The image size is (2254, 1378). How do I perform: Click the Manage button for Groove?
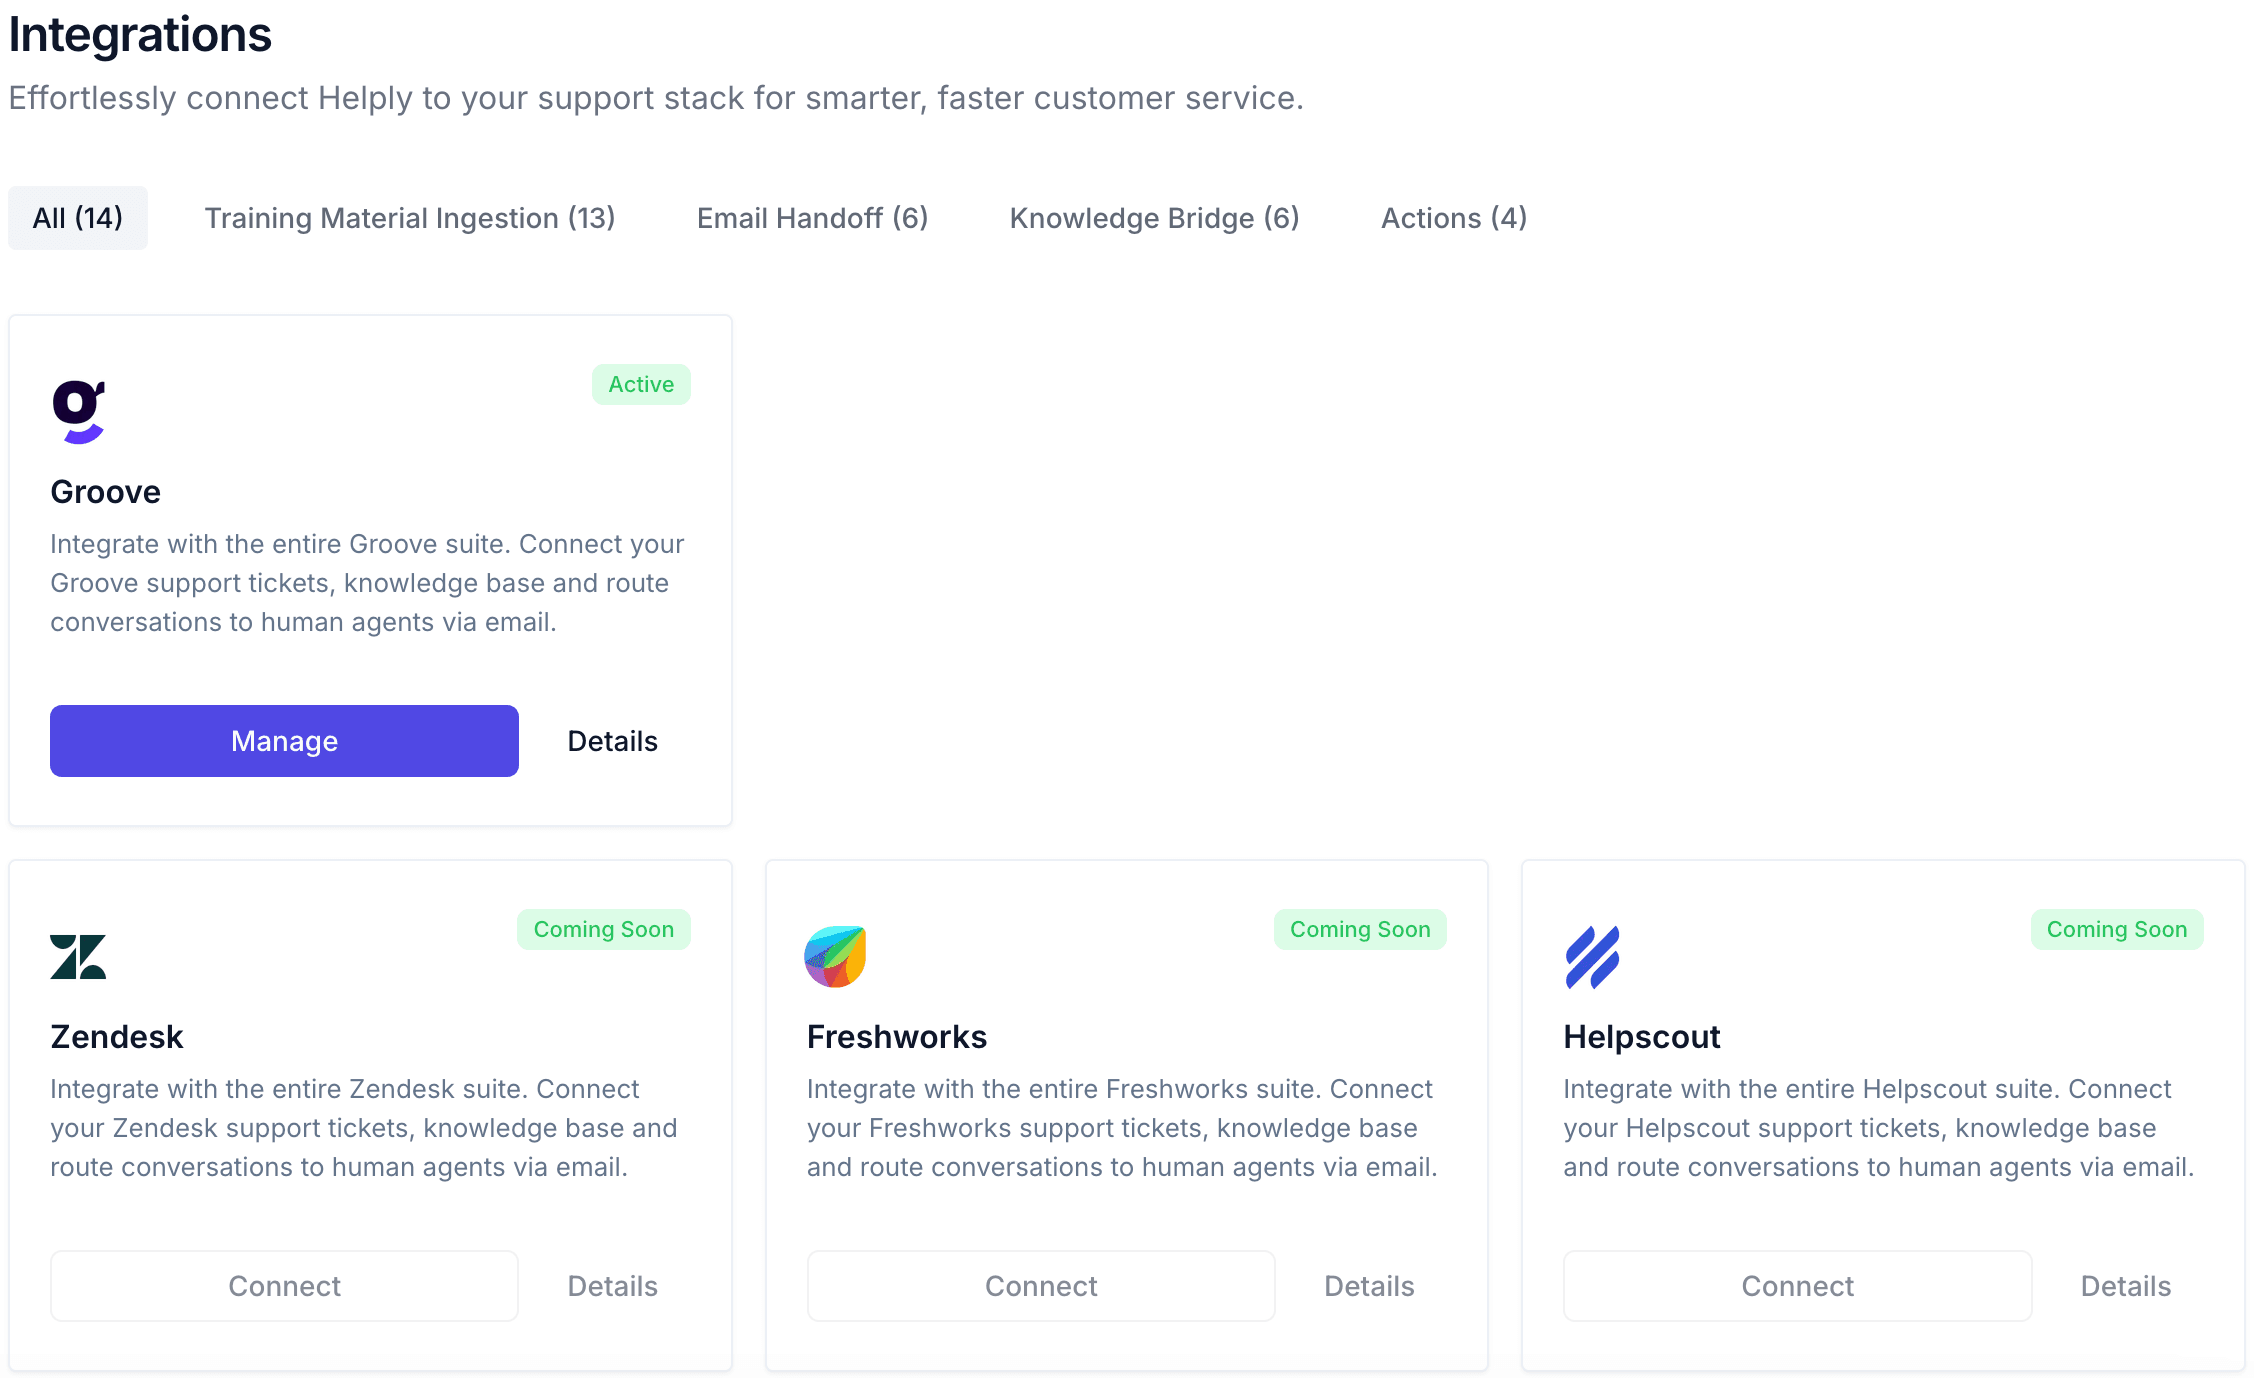[x=284, y=741]
